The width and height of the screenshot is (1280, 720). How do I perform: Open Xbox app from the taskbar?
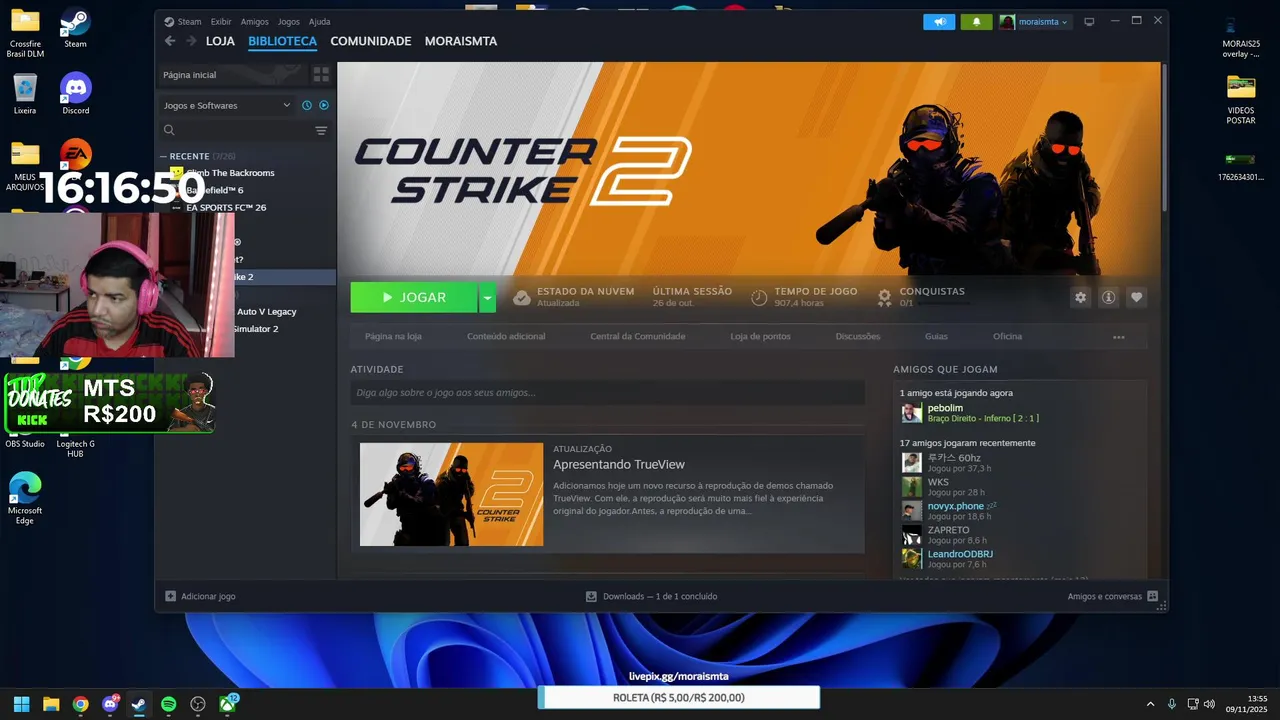coord(228,704)
